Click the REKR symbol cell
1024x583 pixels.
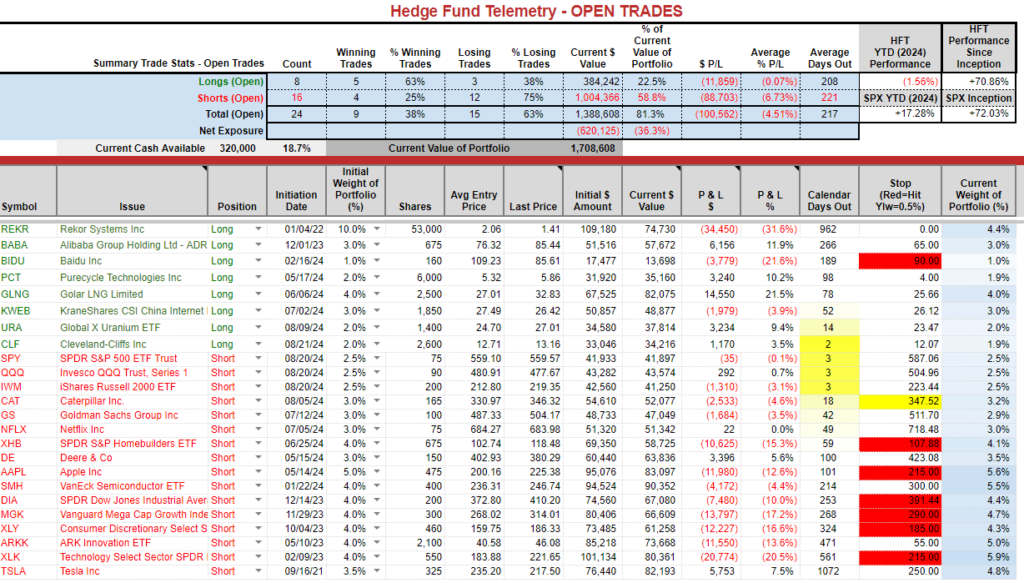pos(28,229)
